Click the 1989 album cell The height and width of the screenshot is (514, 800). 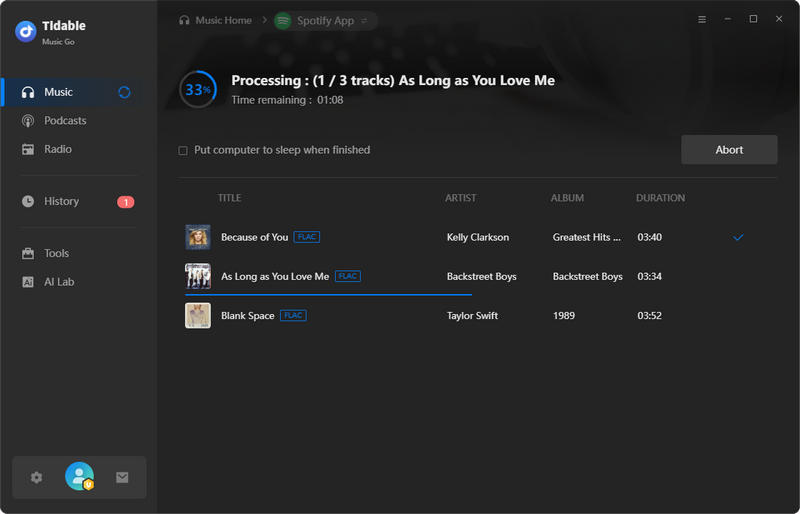coord(564,316)
